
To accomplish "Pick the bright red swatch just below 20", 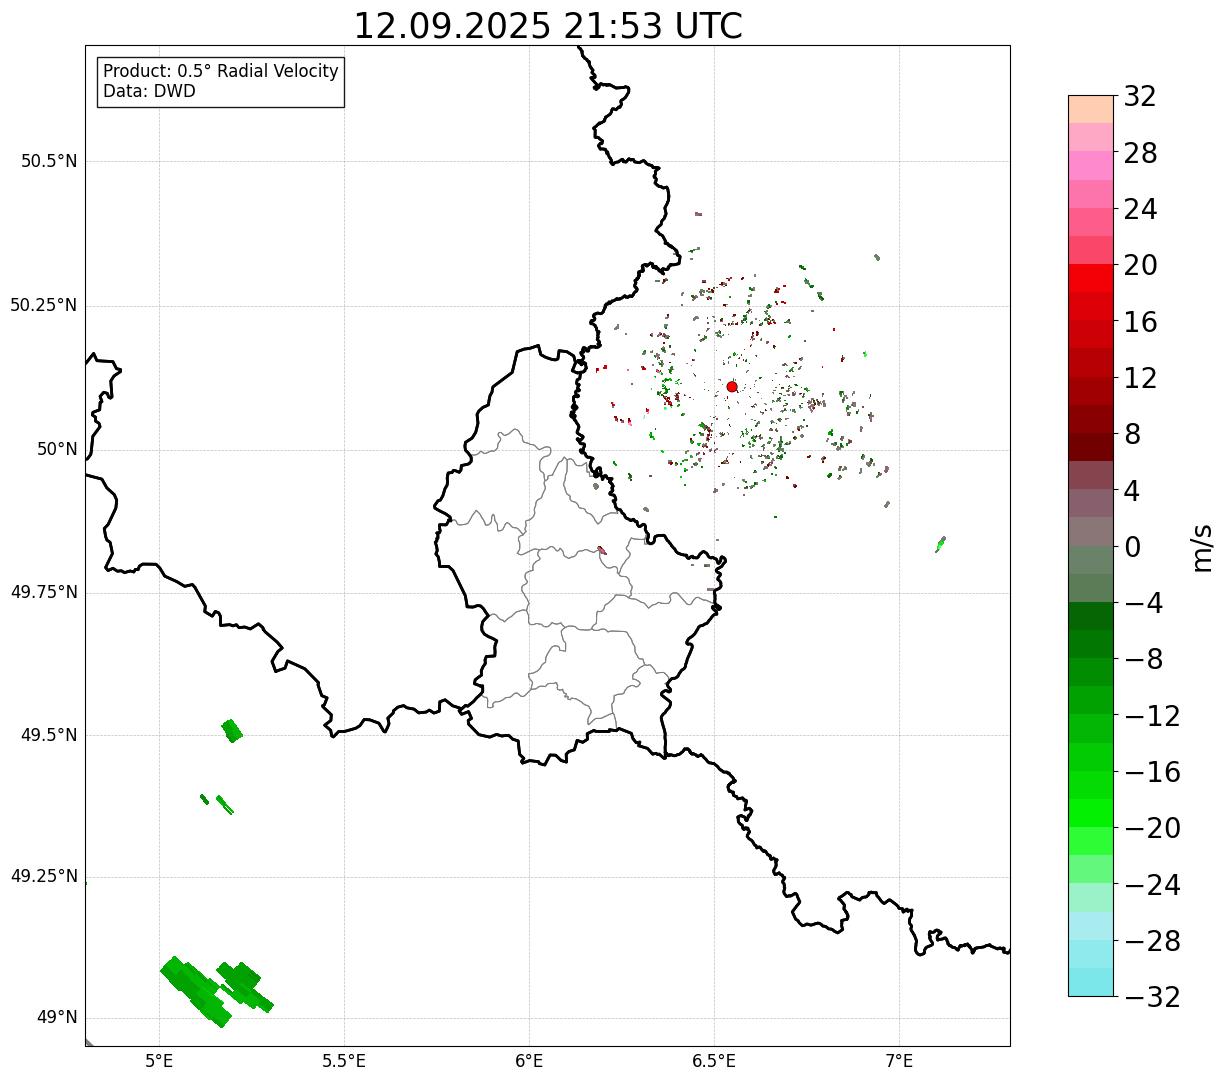I will point(1091,278).
